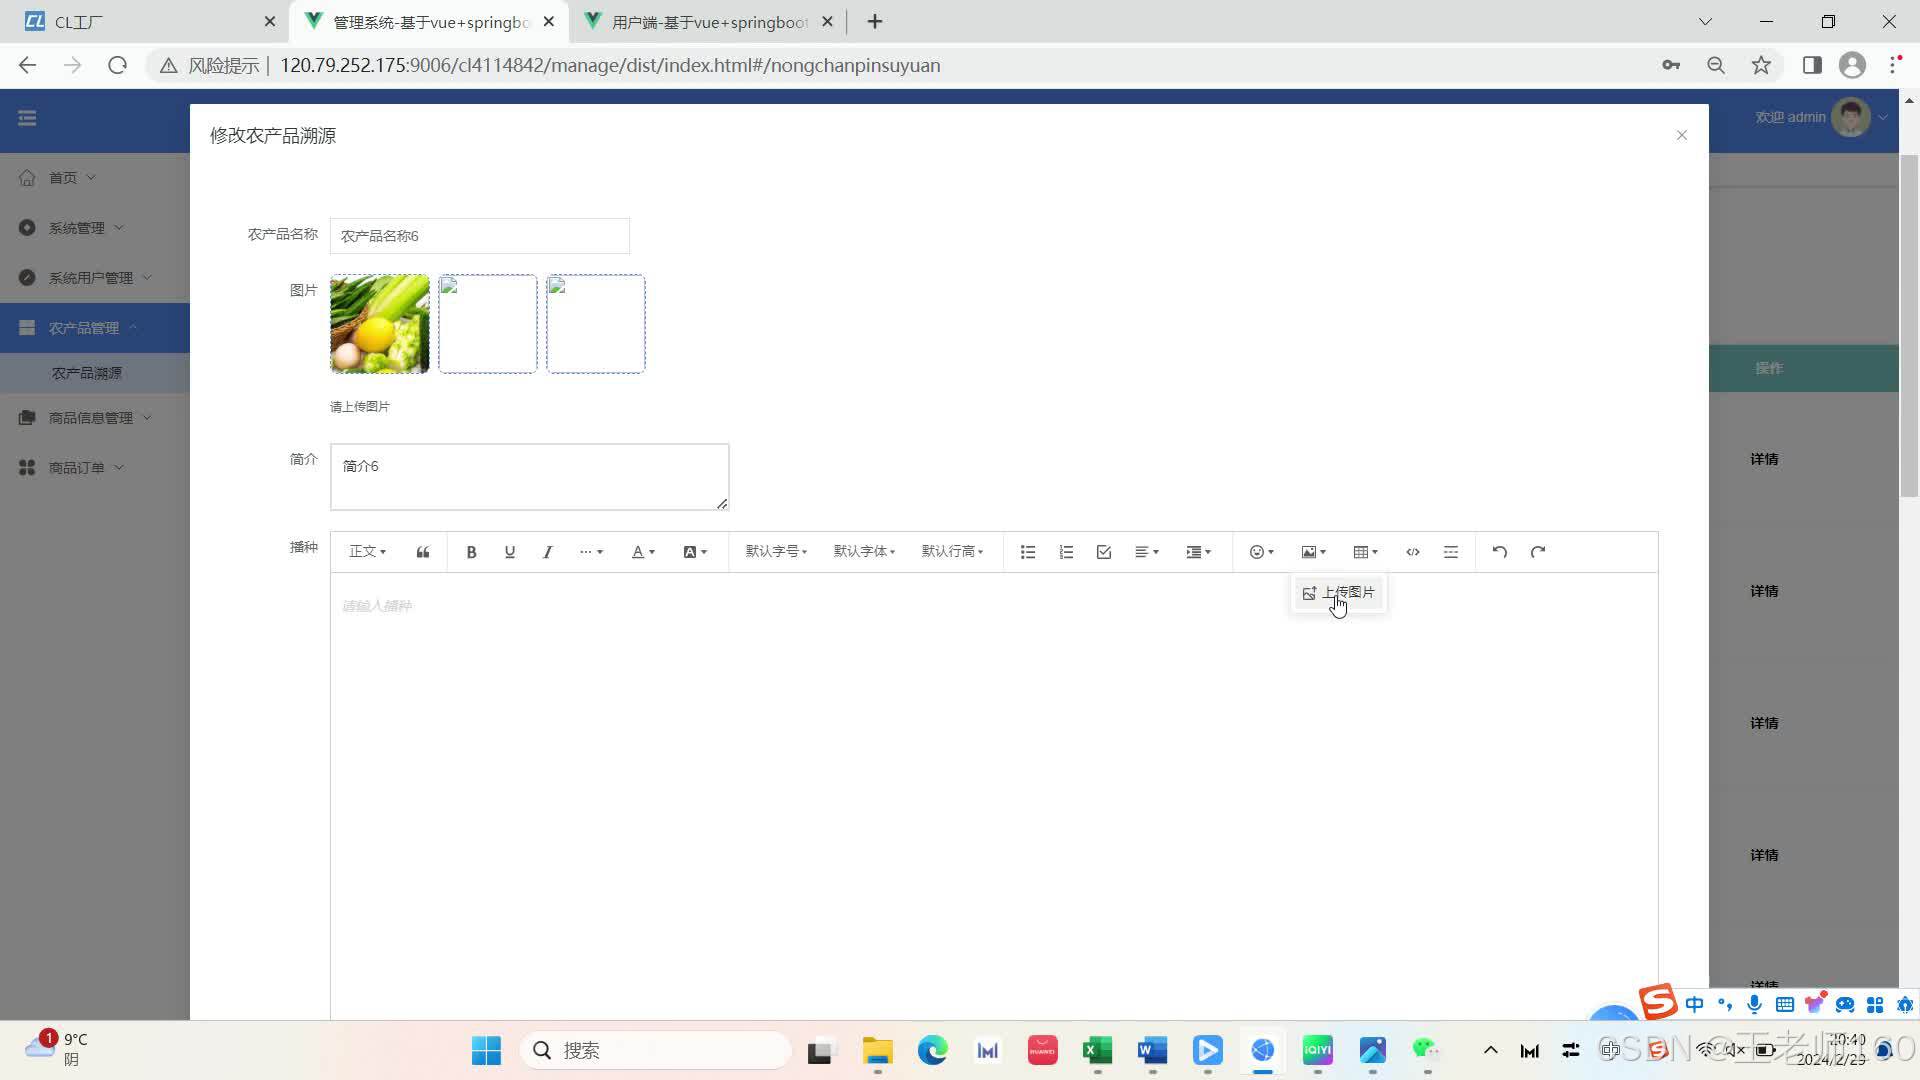
Task: Switch to the 用户端 browser tab
Action: click(708, 22)
